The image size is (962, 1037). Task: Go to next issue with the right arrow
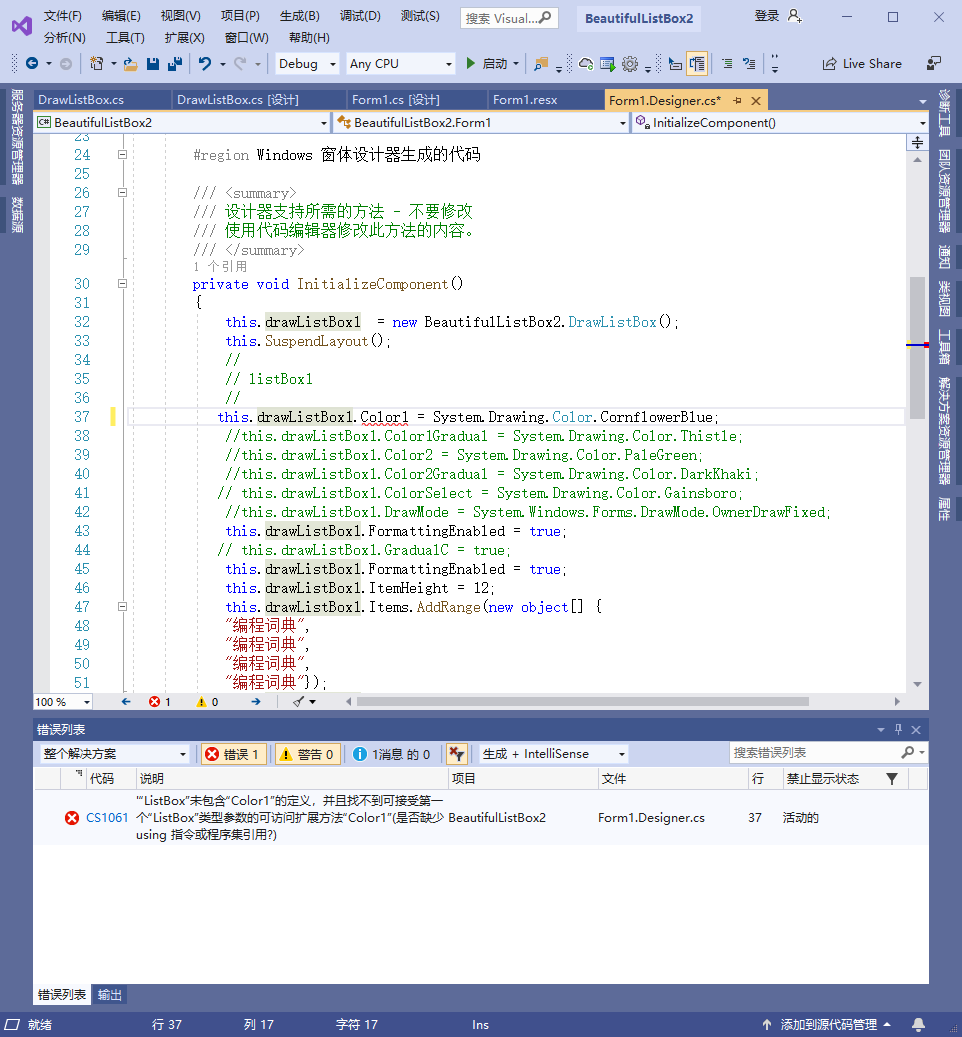pos(256,702)
